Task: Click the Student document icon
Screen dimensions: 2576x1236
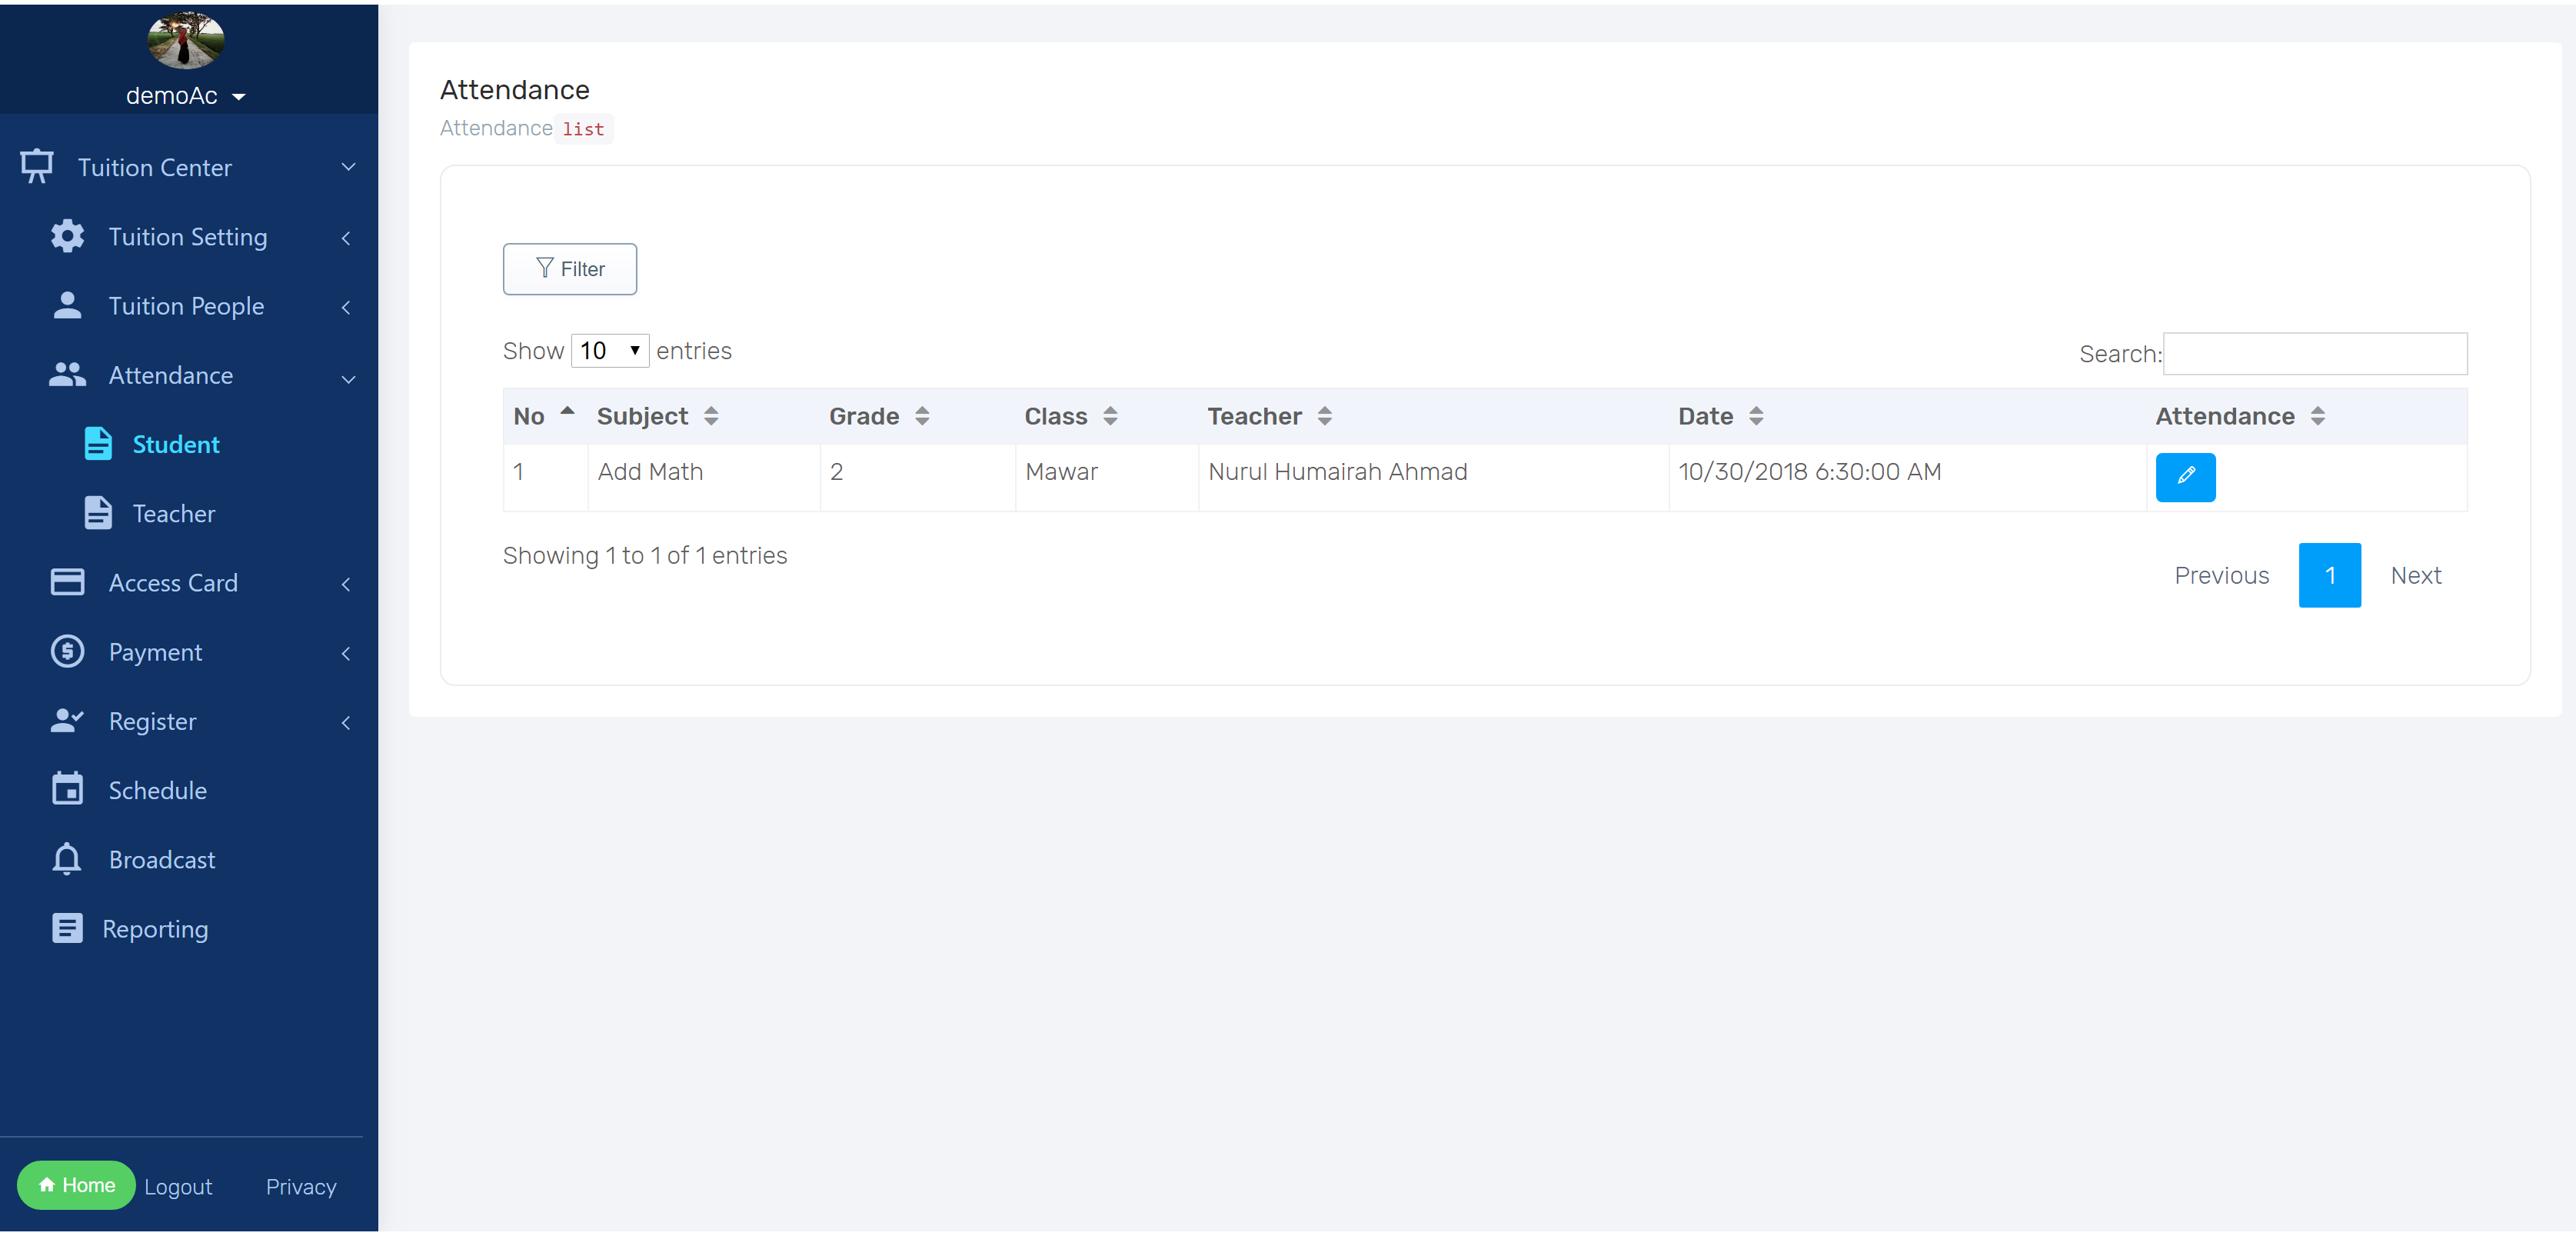Action: click(x=98, y=443)
